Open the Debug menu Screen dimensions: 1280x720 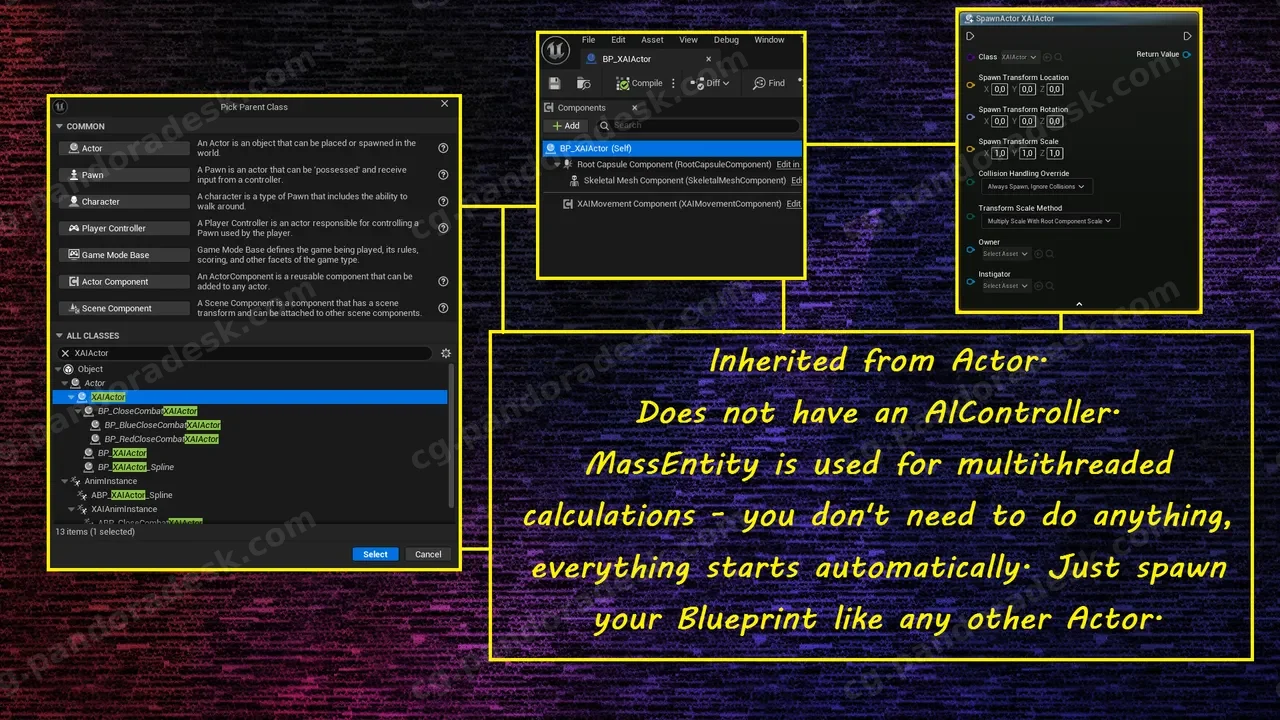pyautogui.click(x=726, y=40)
